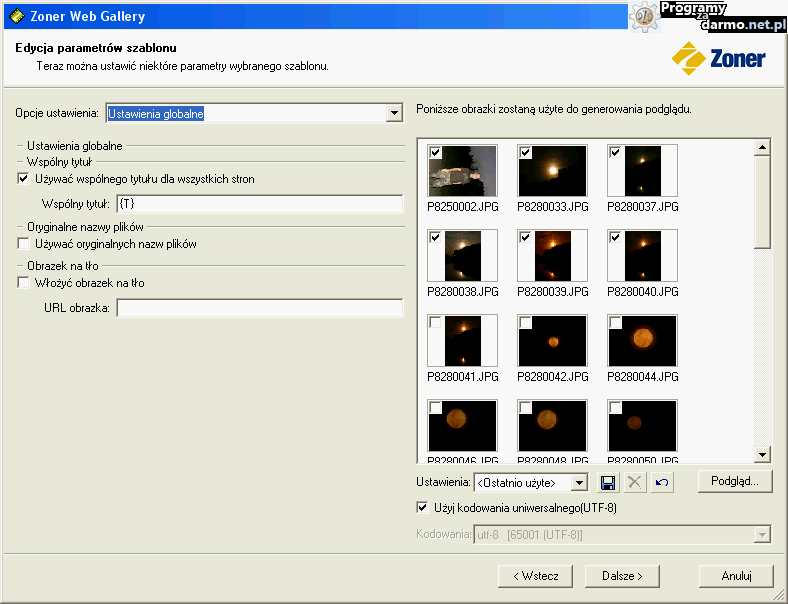Select the P8280039.JPG moon thumbnail
788x604 pixels.
[552, 256]
